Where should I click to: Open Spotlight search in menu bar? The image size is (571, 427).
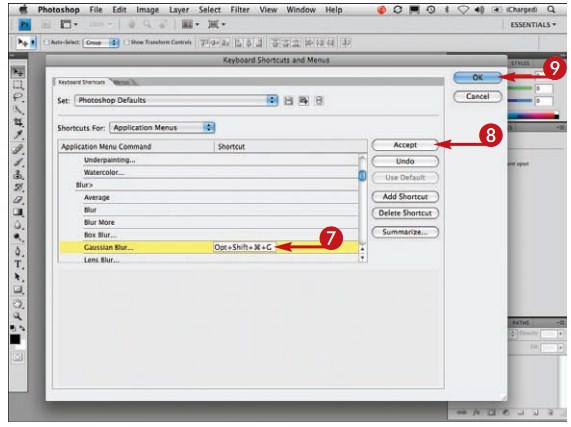[x=551, y=9]
